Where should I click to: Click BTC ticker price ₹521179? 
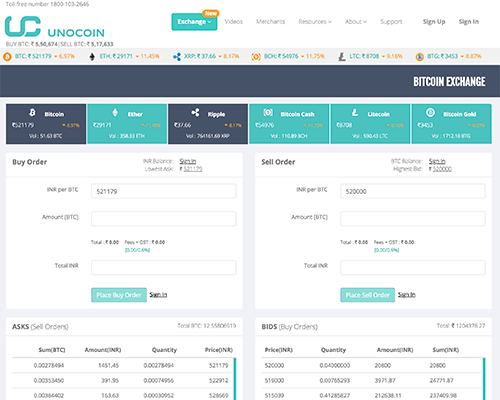click(x=39, y=56)
